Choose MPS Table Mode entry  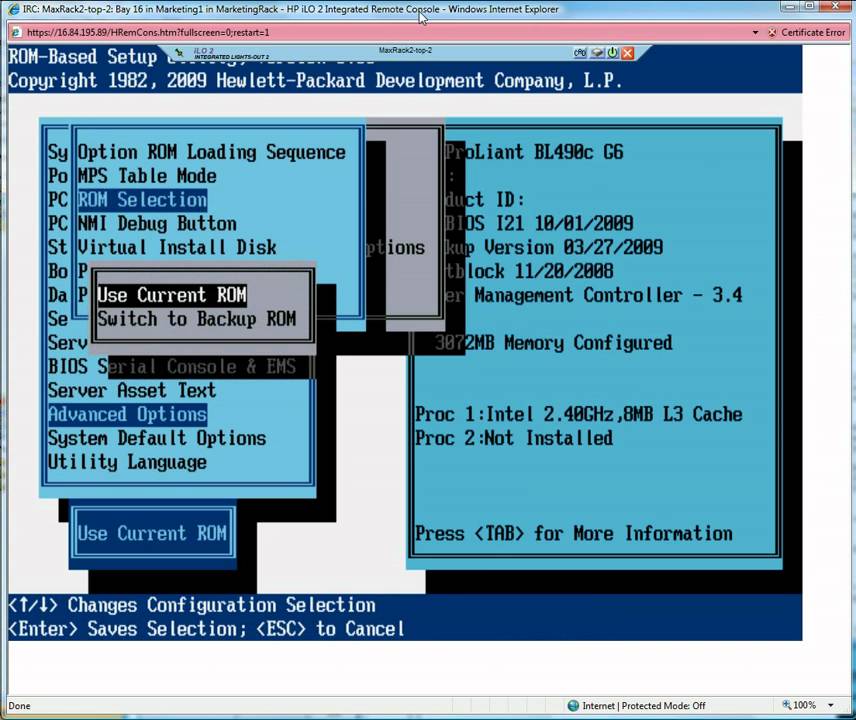[147, 176]
